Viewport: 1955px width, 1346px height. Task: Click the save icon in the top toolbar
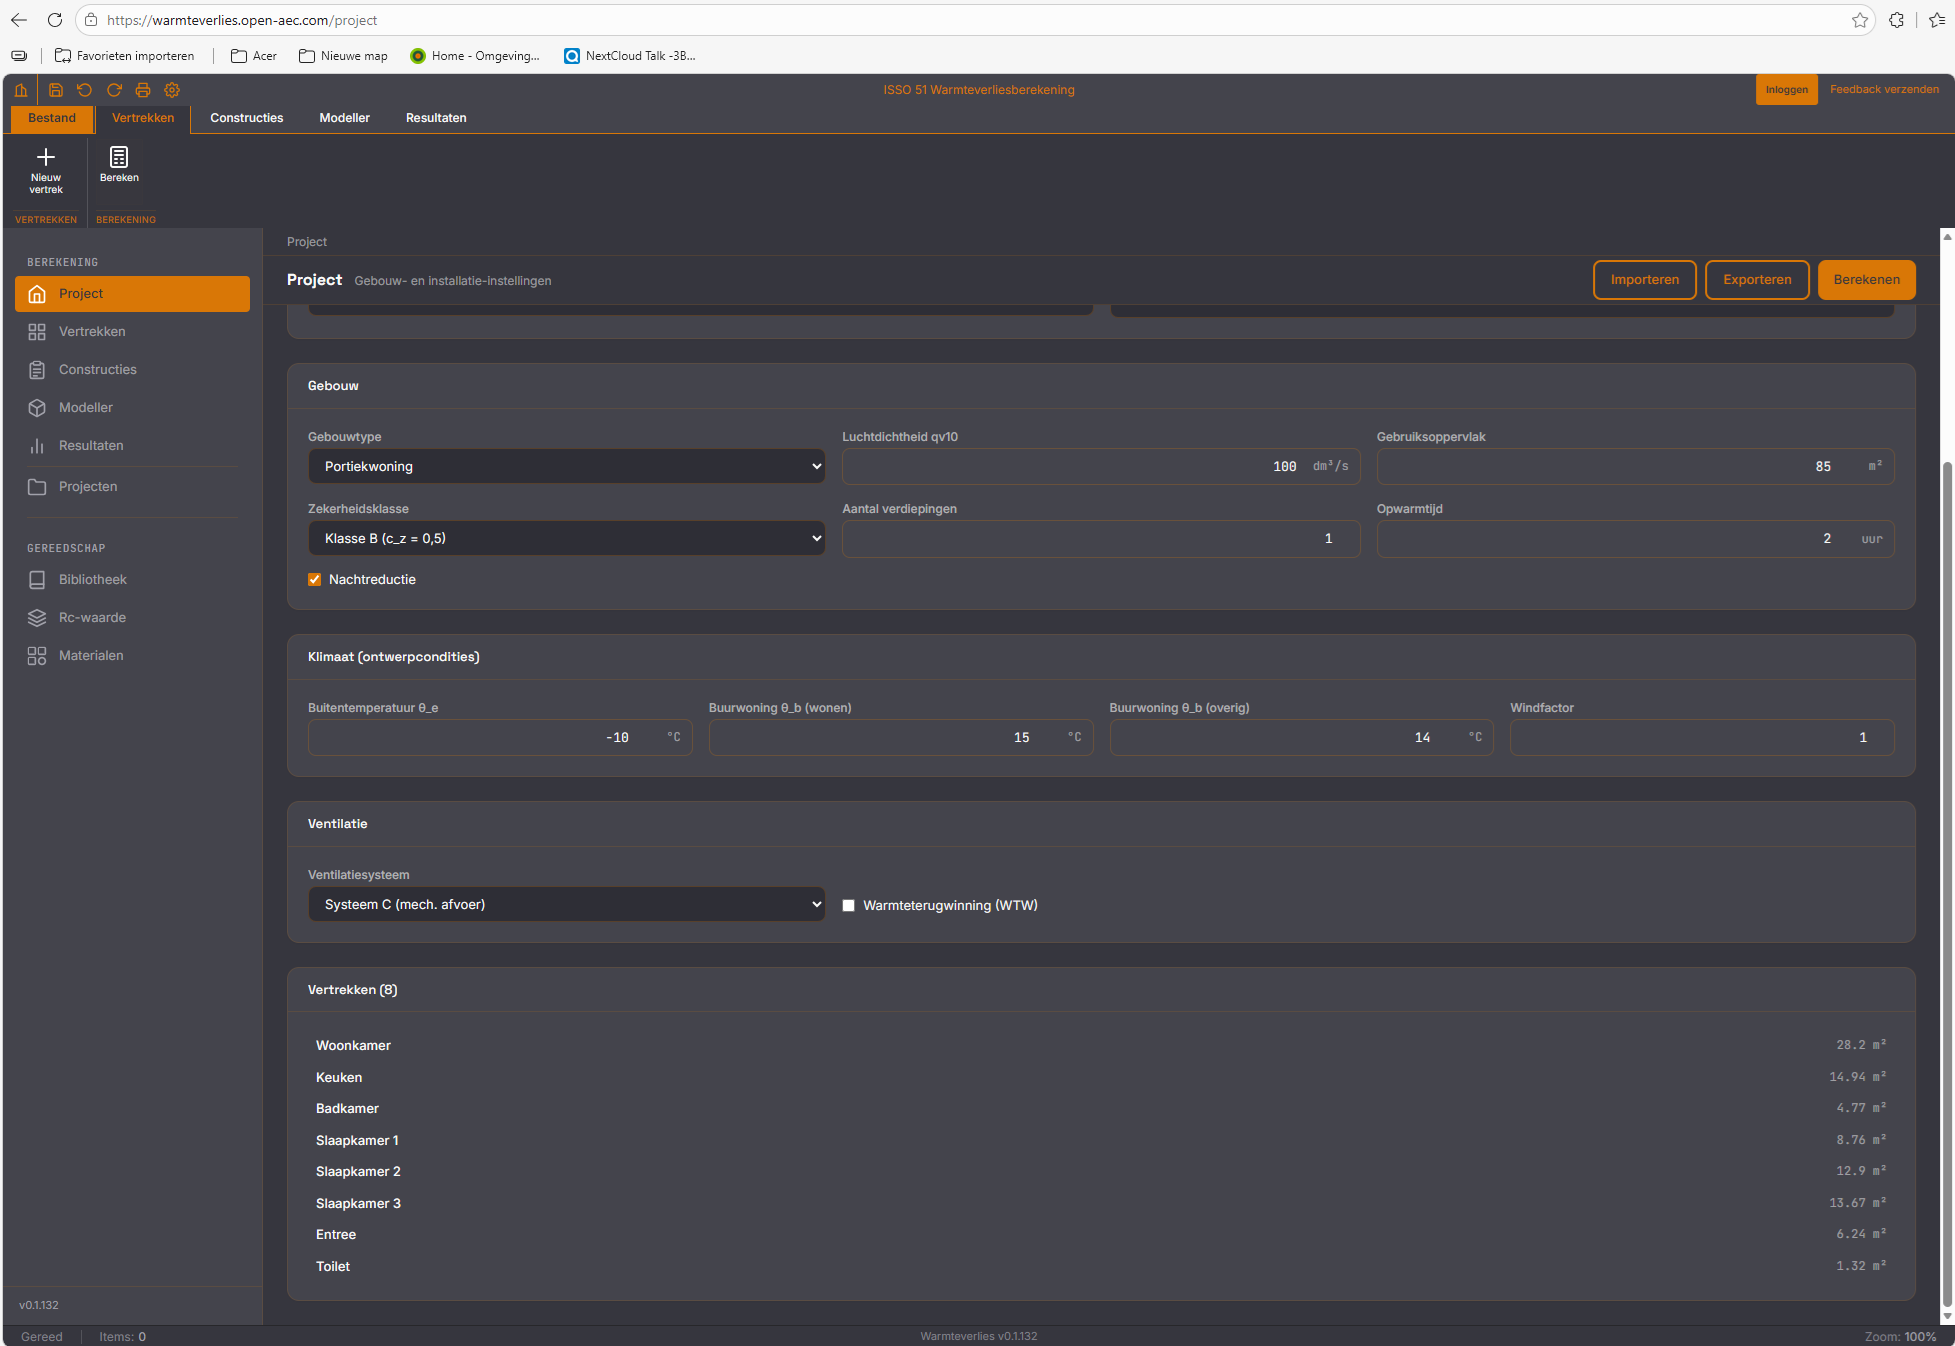[56, 90]
